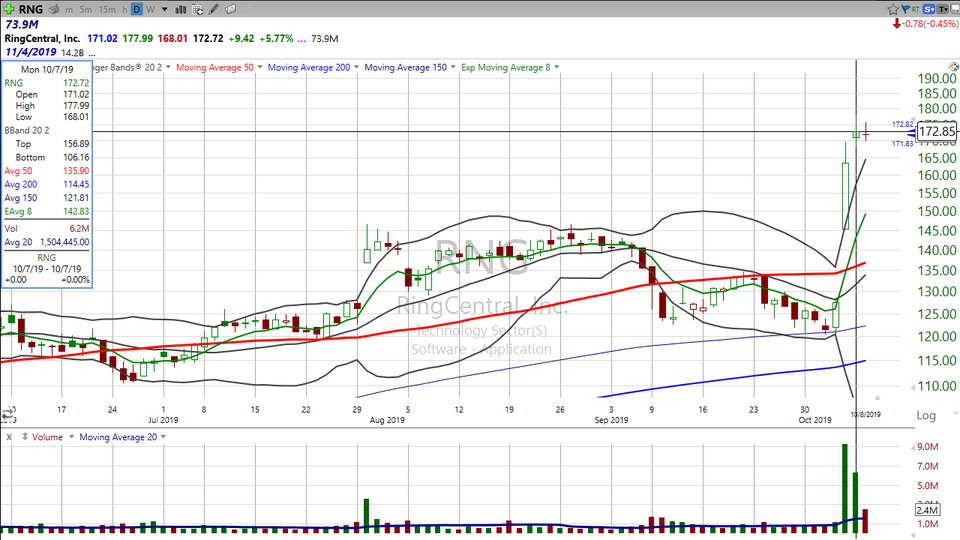This screenshot has width=960, height=540.
Task: Click the 172.85 price label on axis
Action: point(937,132)
